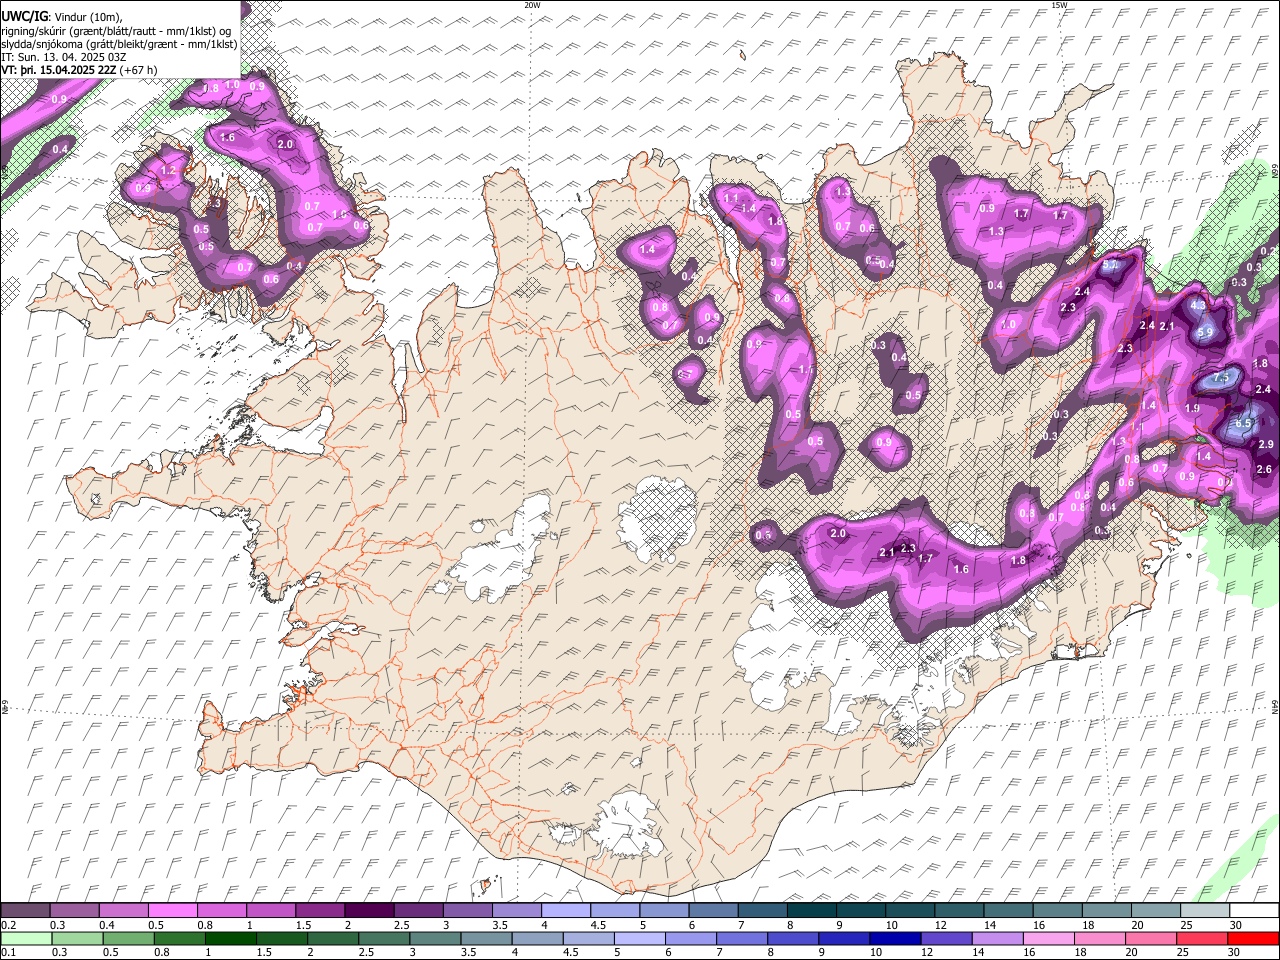
Task: Click the IT: Sun. 13. 04. 2025 03Z line
Action: click(64, 57)
